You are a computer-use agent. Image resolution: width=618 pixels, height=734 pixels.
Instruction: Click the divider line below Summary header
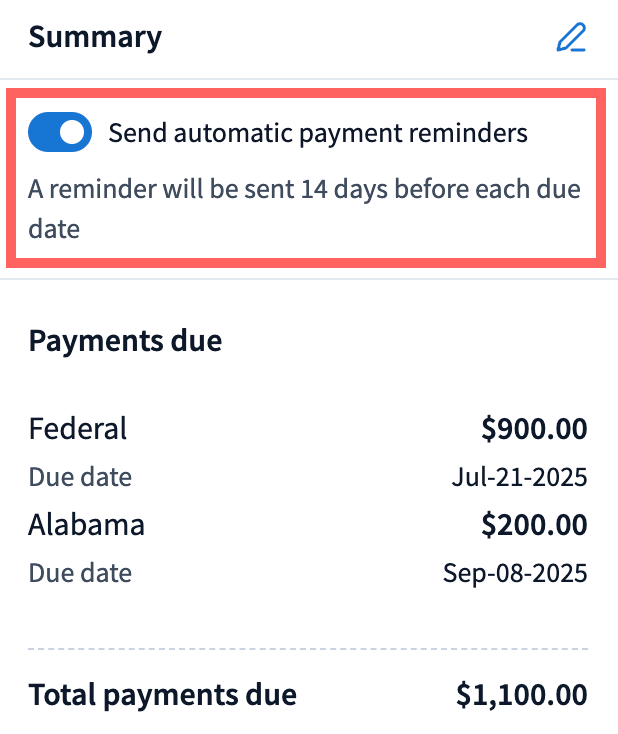[308, 79]
